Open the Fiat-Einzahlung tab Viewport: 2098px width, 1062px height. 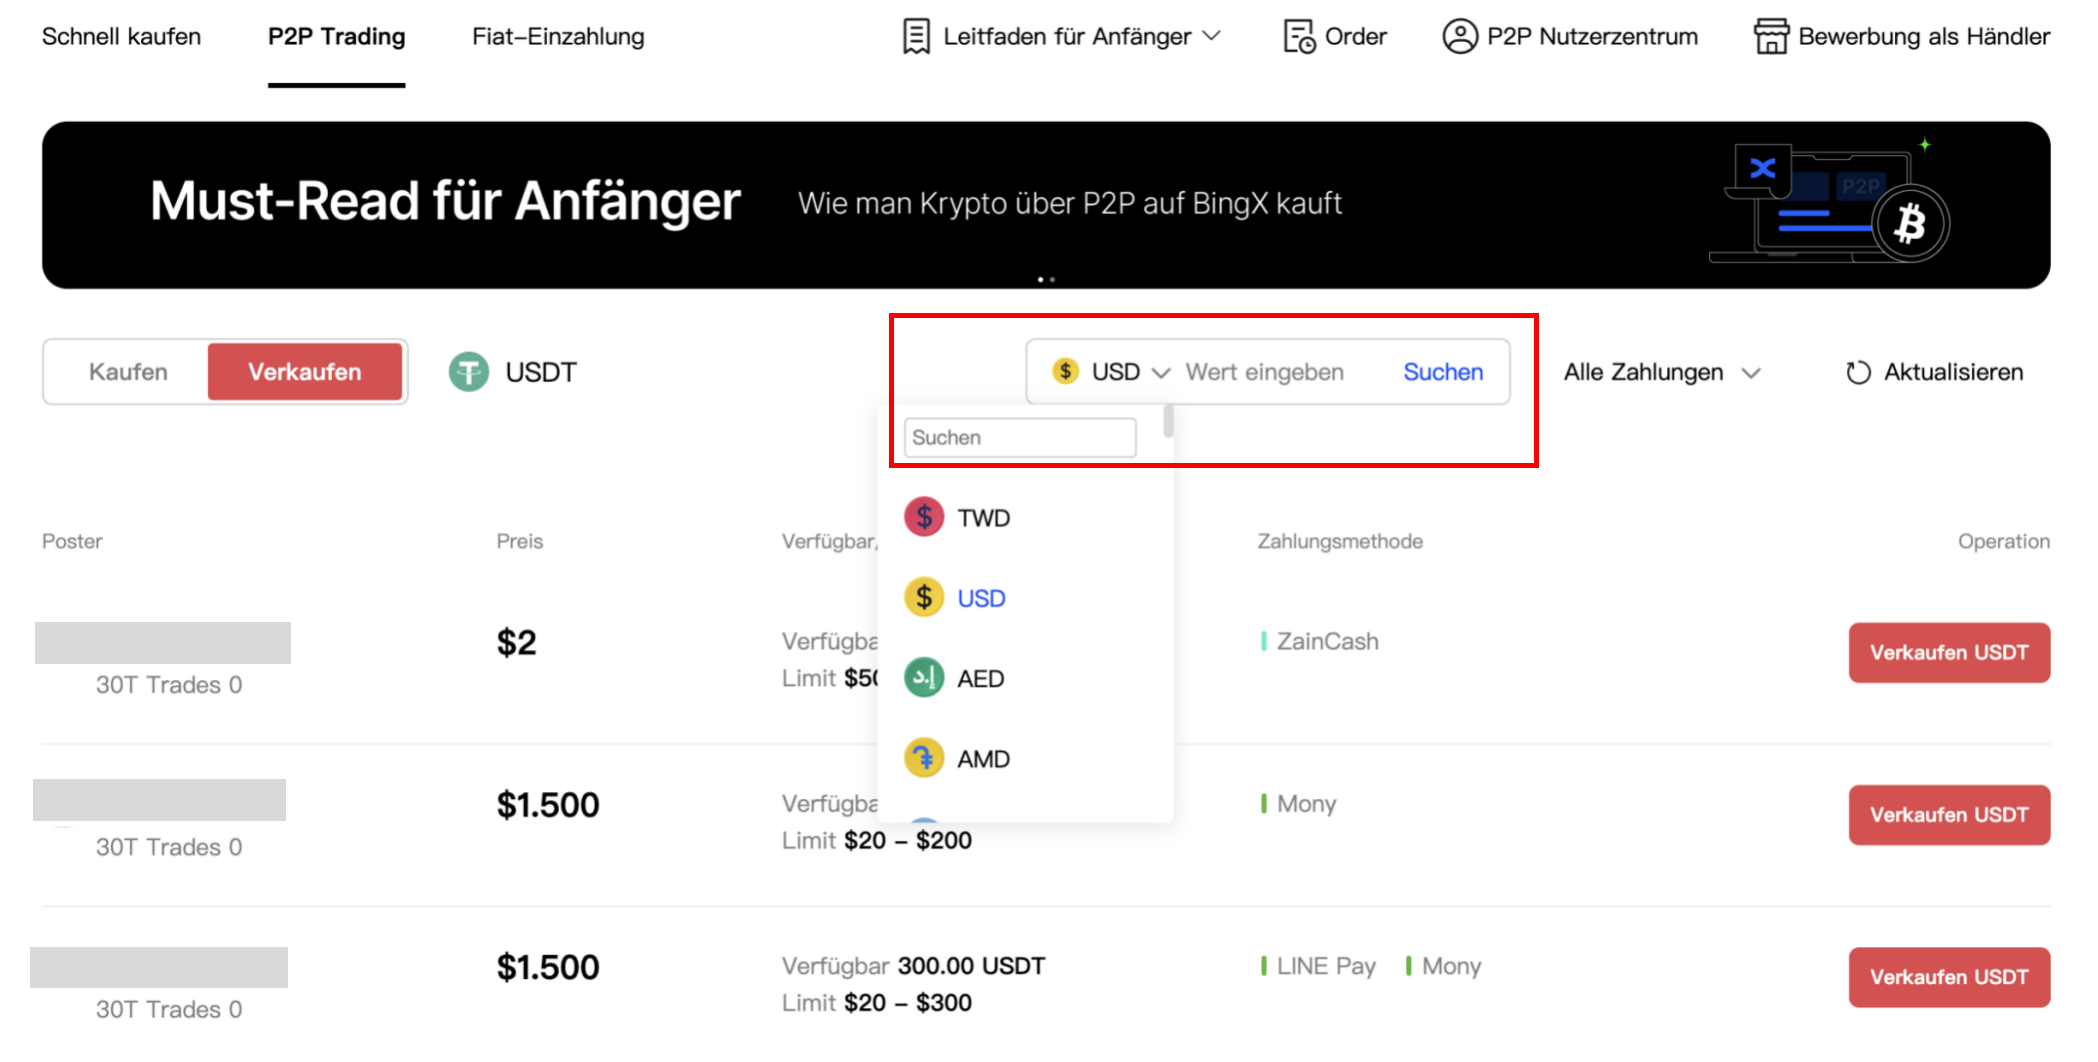[x=558, y=36]
